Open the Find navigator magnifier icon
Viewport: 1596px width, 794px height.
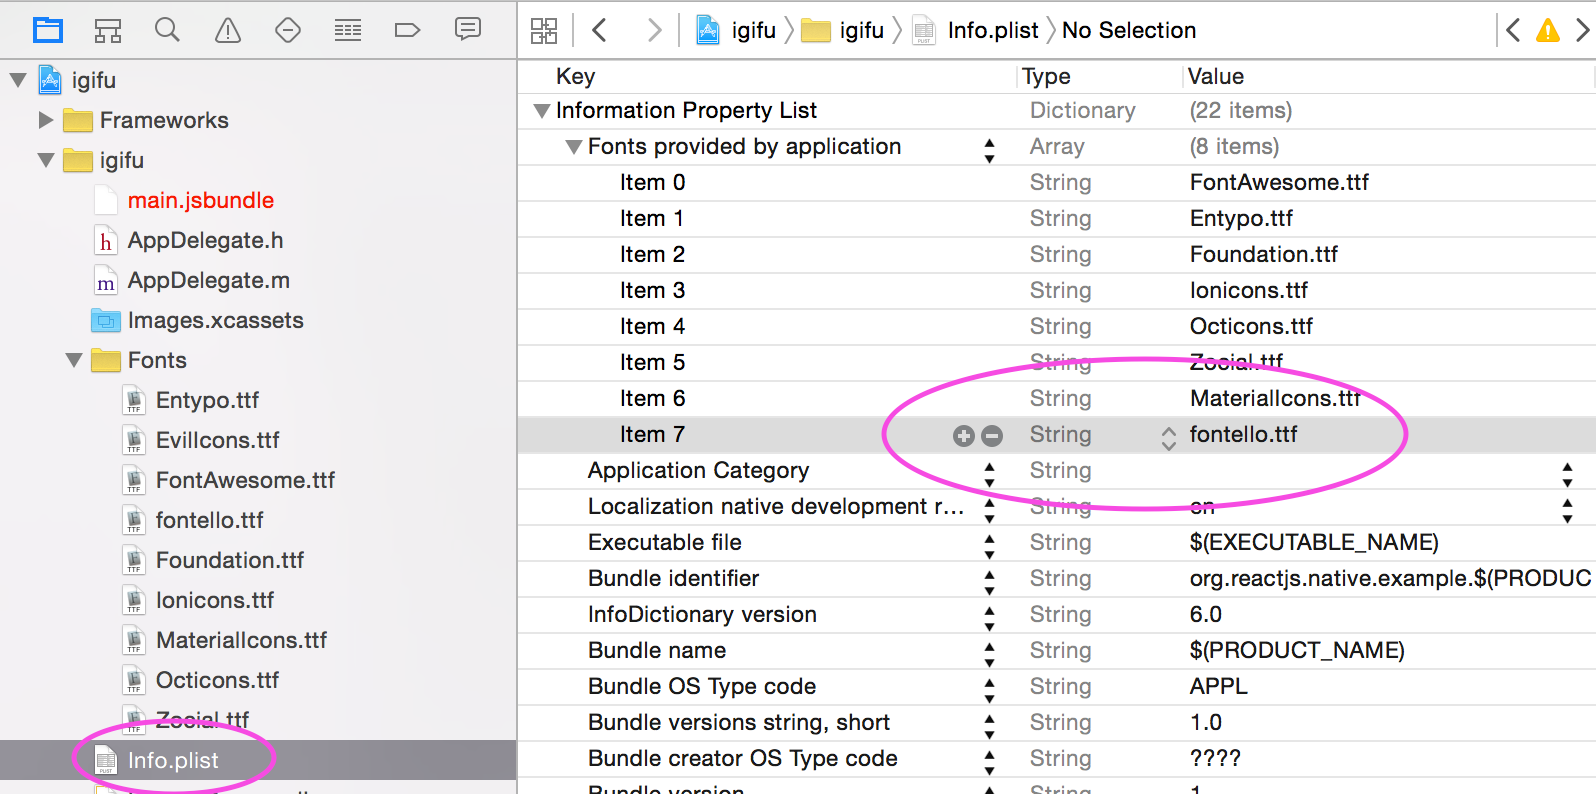click(167, 30)
